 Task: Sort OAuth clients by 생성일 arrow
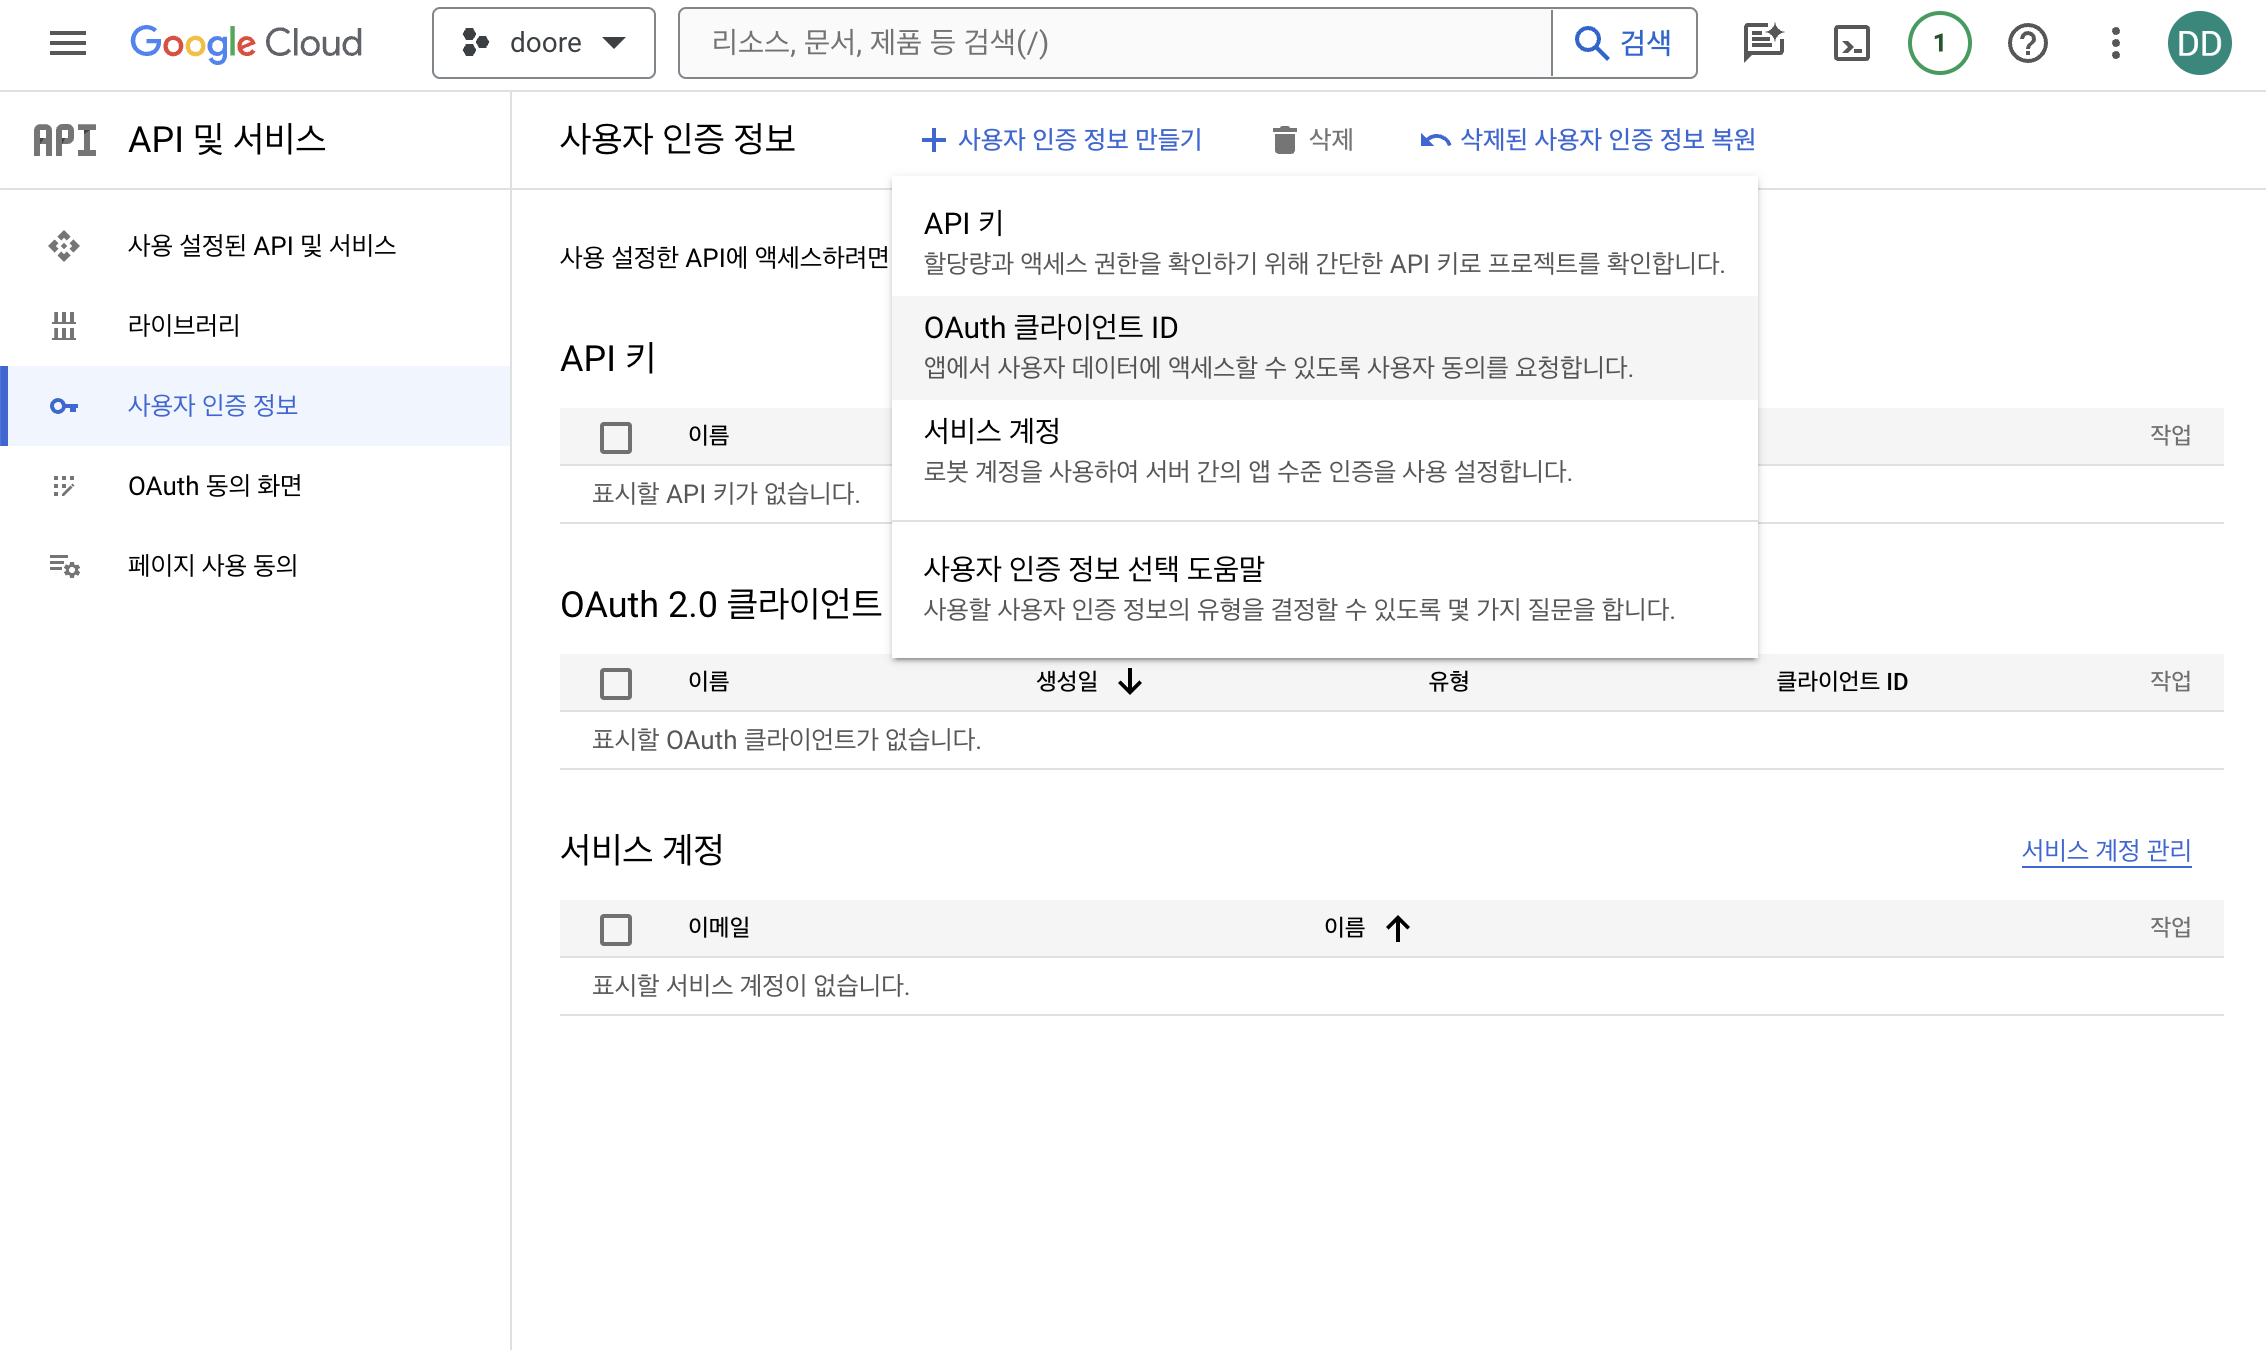pyautogui.click(x=1130, y=682)
